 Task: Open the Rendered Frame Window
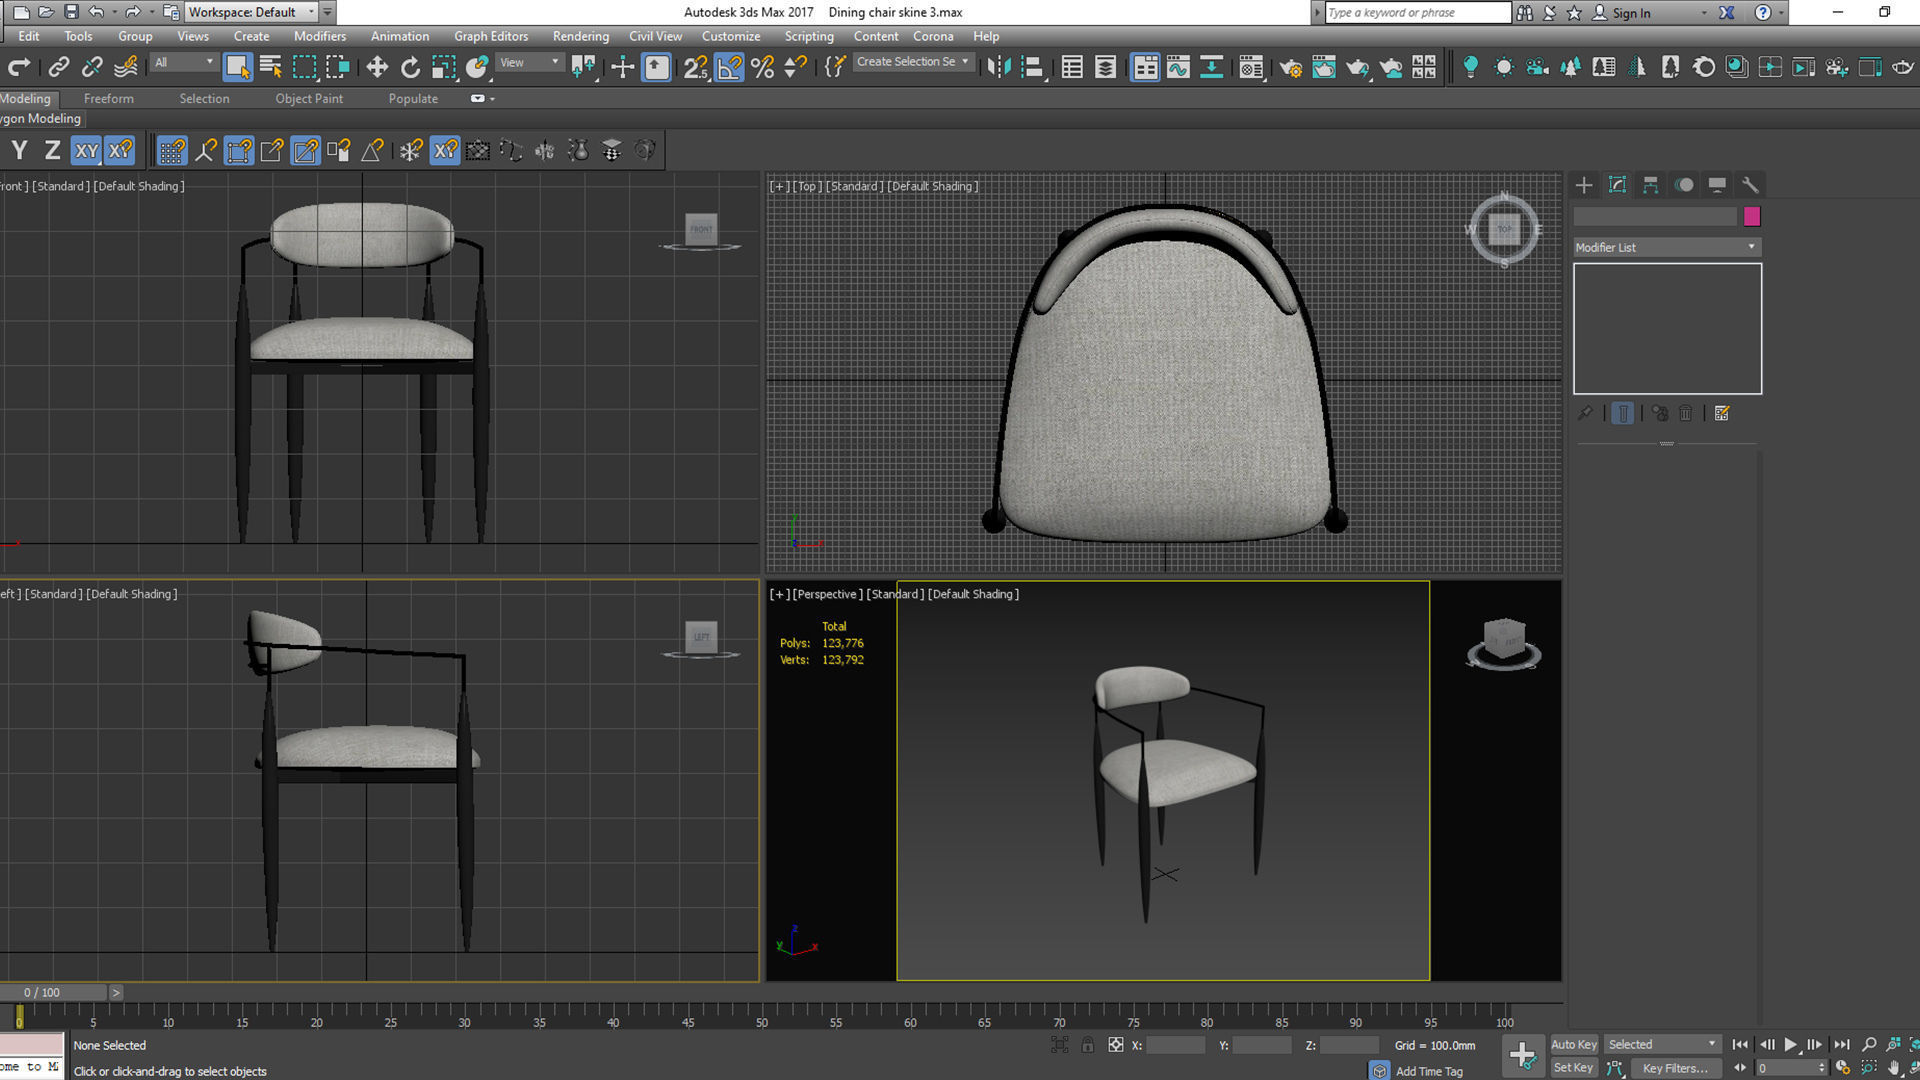1324,67
